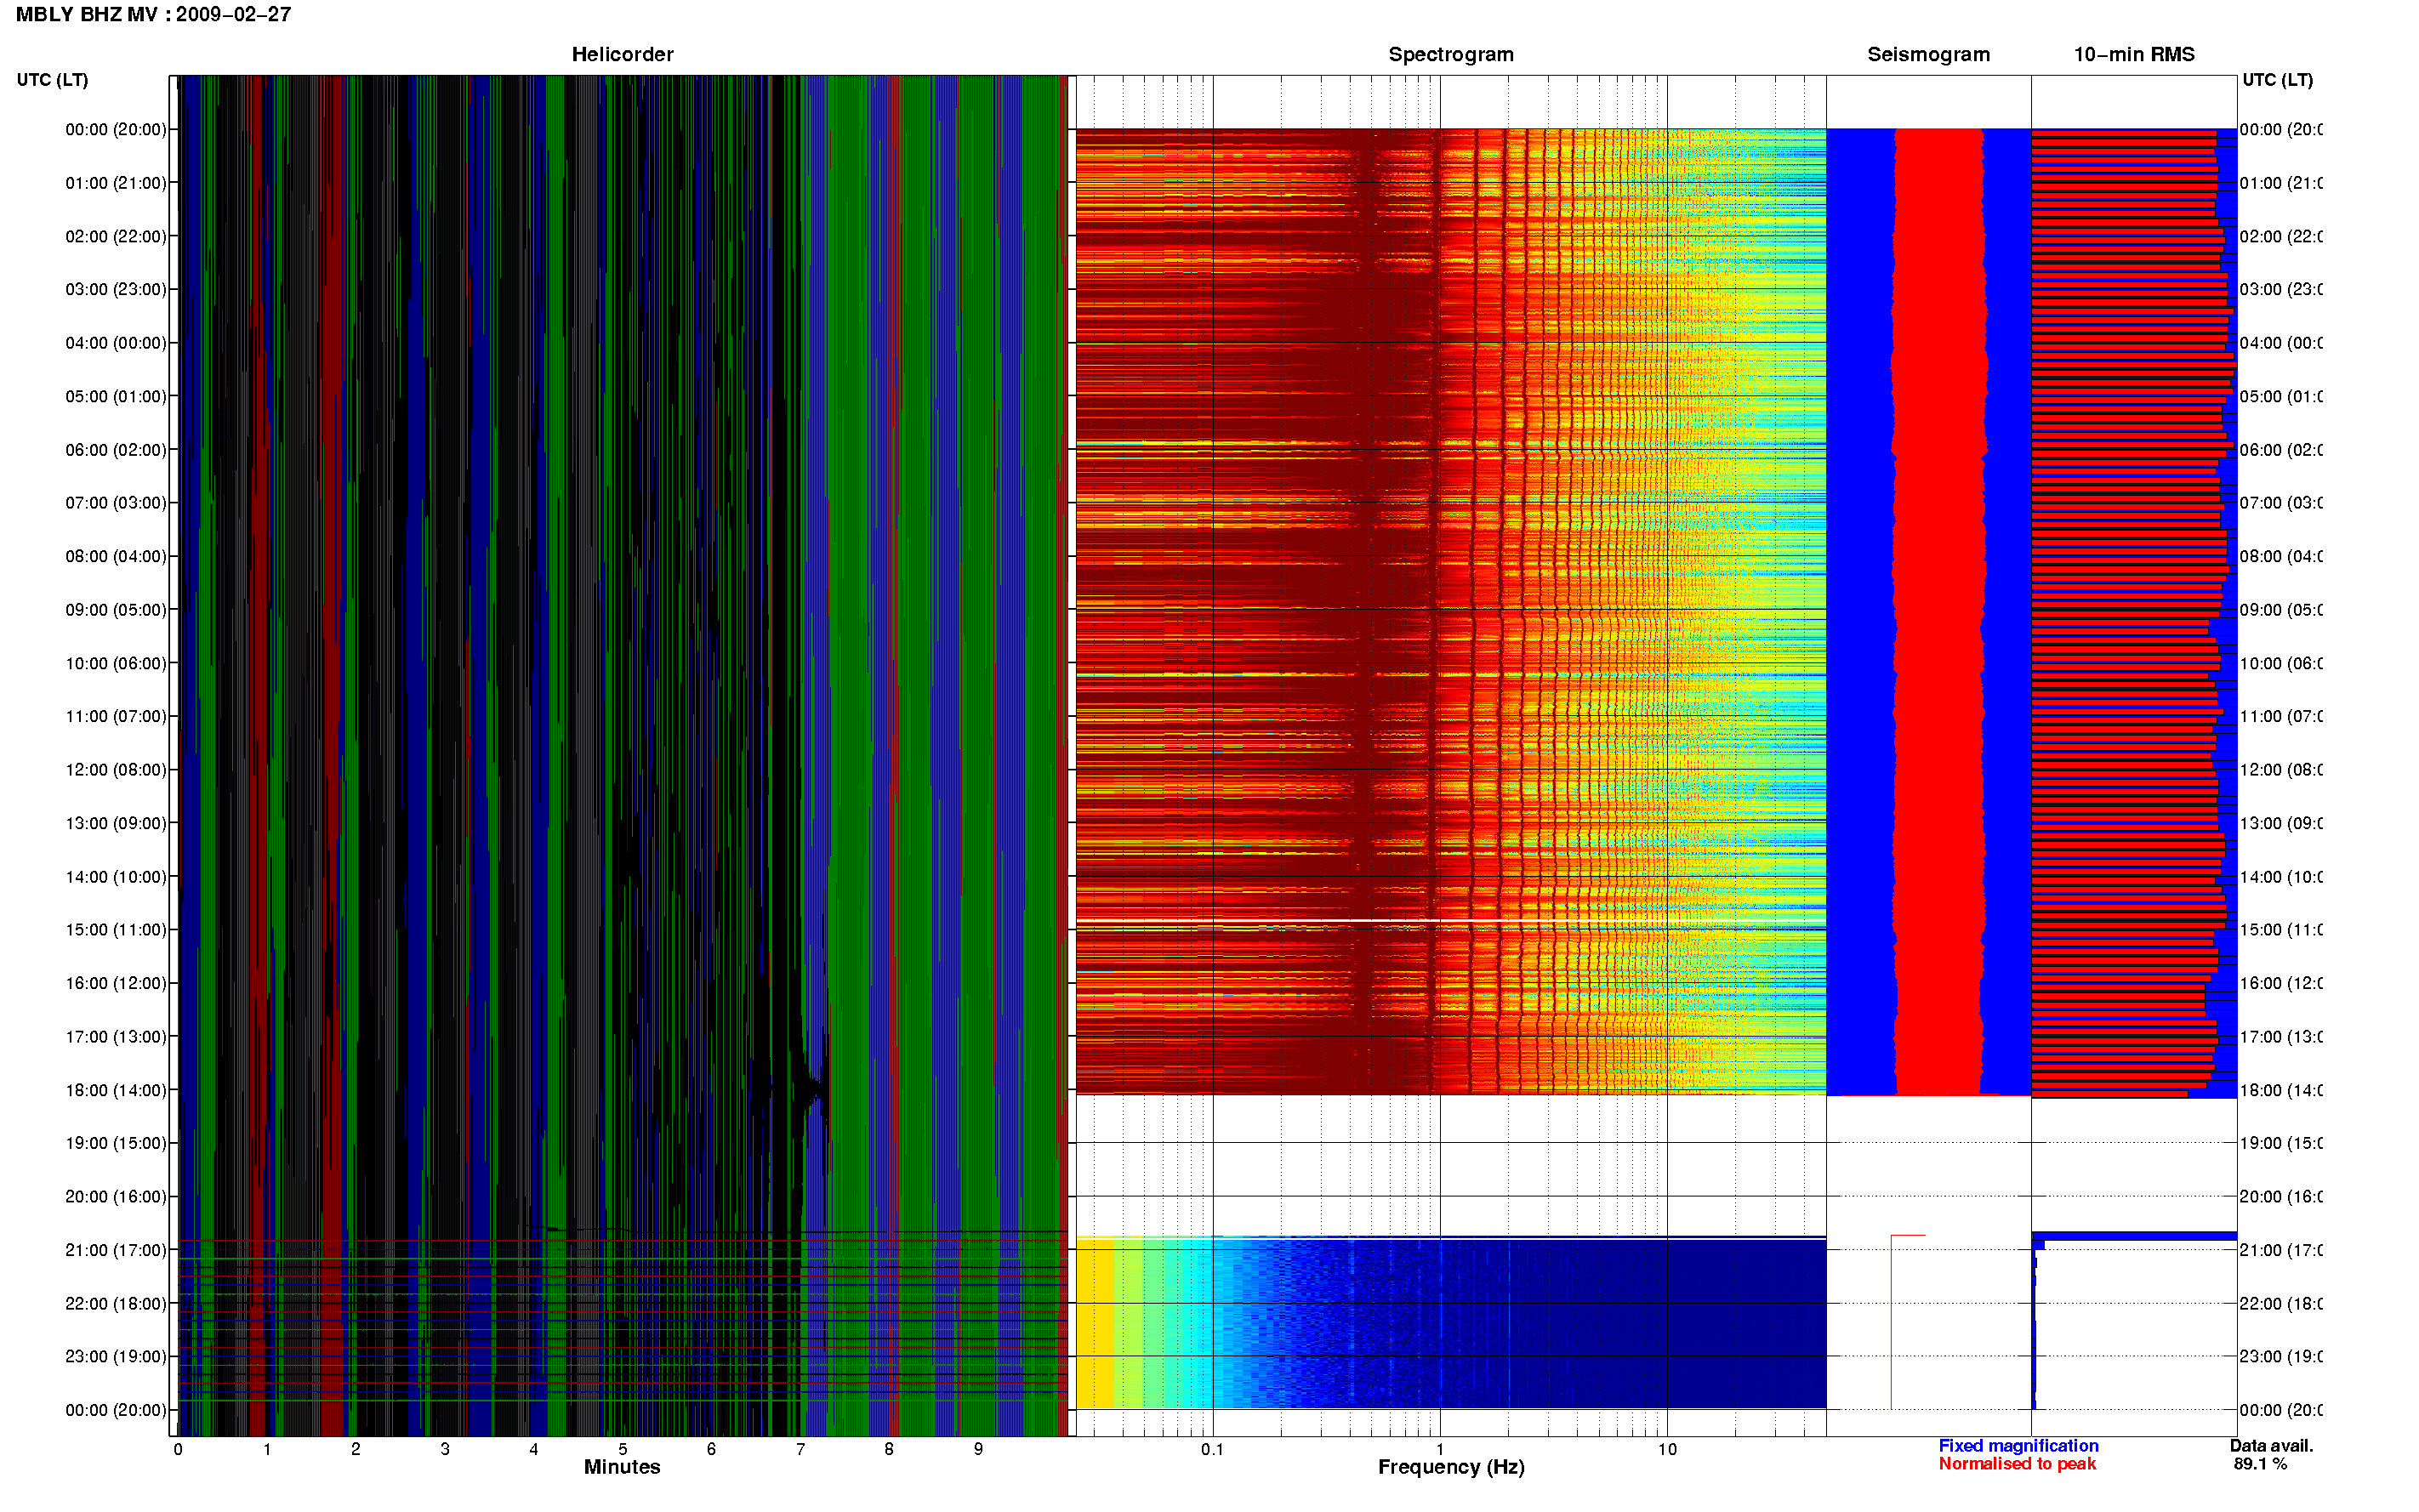Click the right 'UTC (LT)' axis label
Viewport: 2419px width, 1512px height.
pos(2277,80)
